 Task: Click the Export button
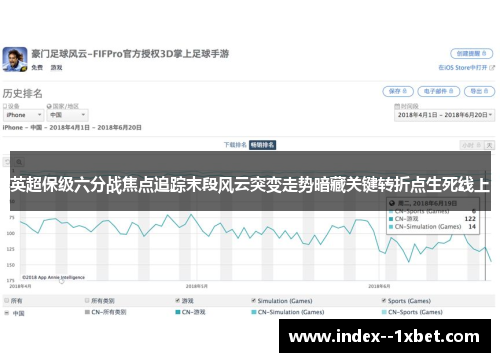[479, 91]
